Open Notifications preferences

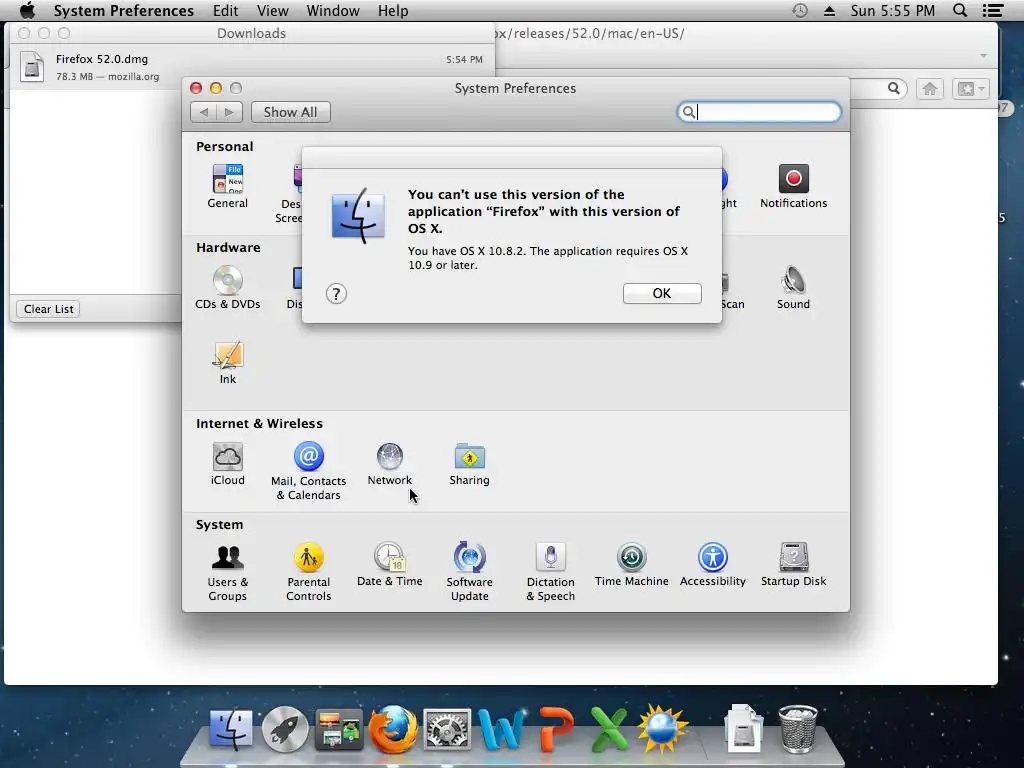point(793,186)
